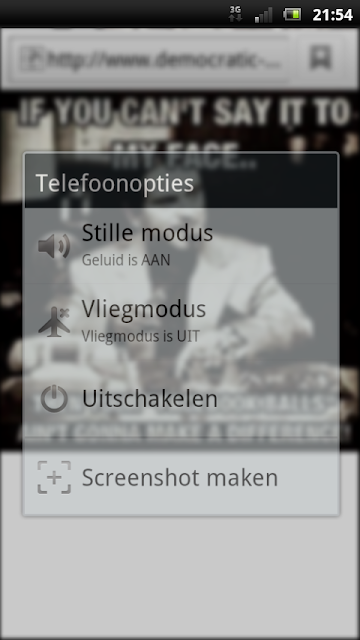This screenshot has width=360, height=640.
Task: Tap the speaker icon for Stille modus
Action: 54,247
